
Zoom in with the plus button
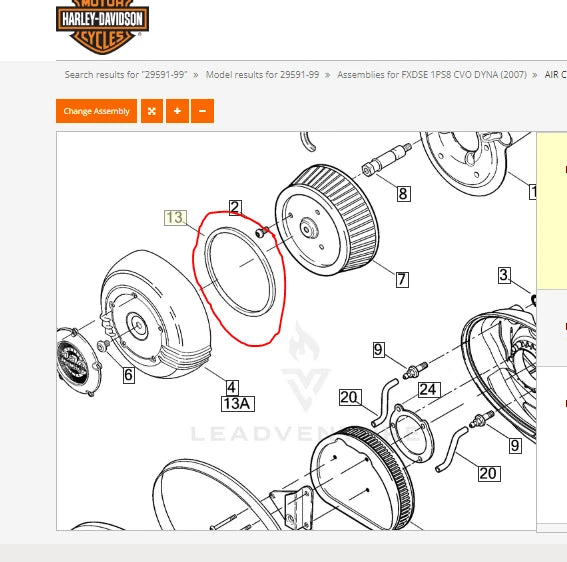tap(177, 111)
